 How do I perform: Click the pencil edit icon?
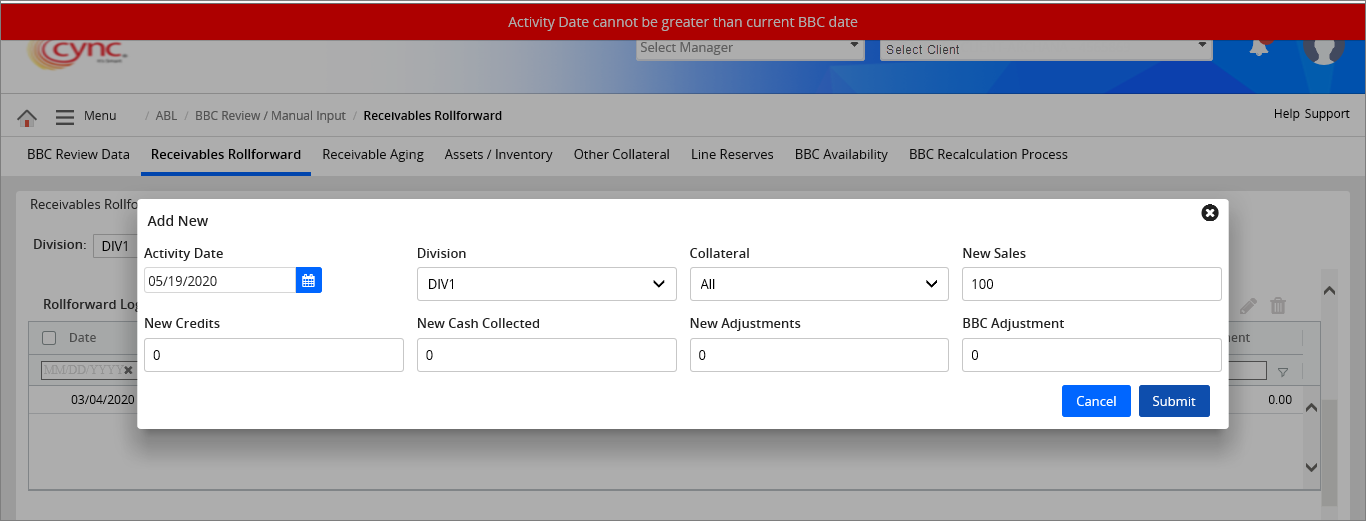[x=1247, y=307]
